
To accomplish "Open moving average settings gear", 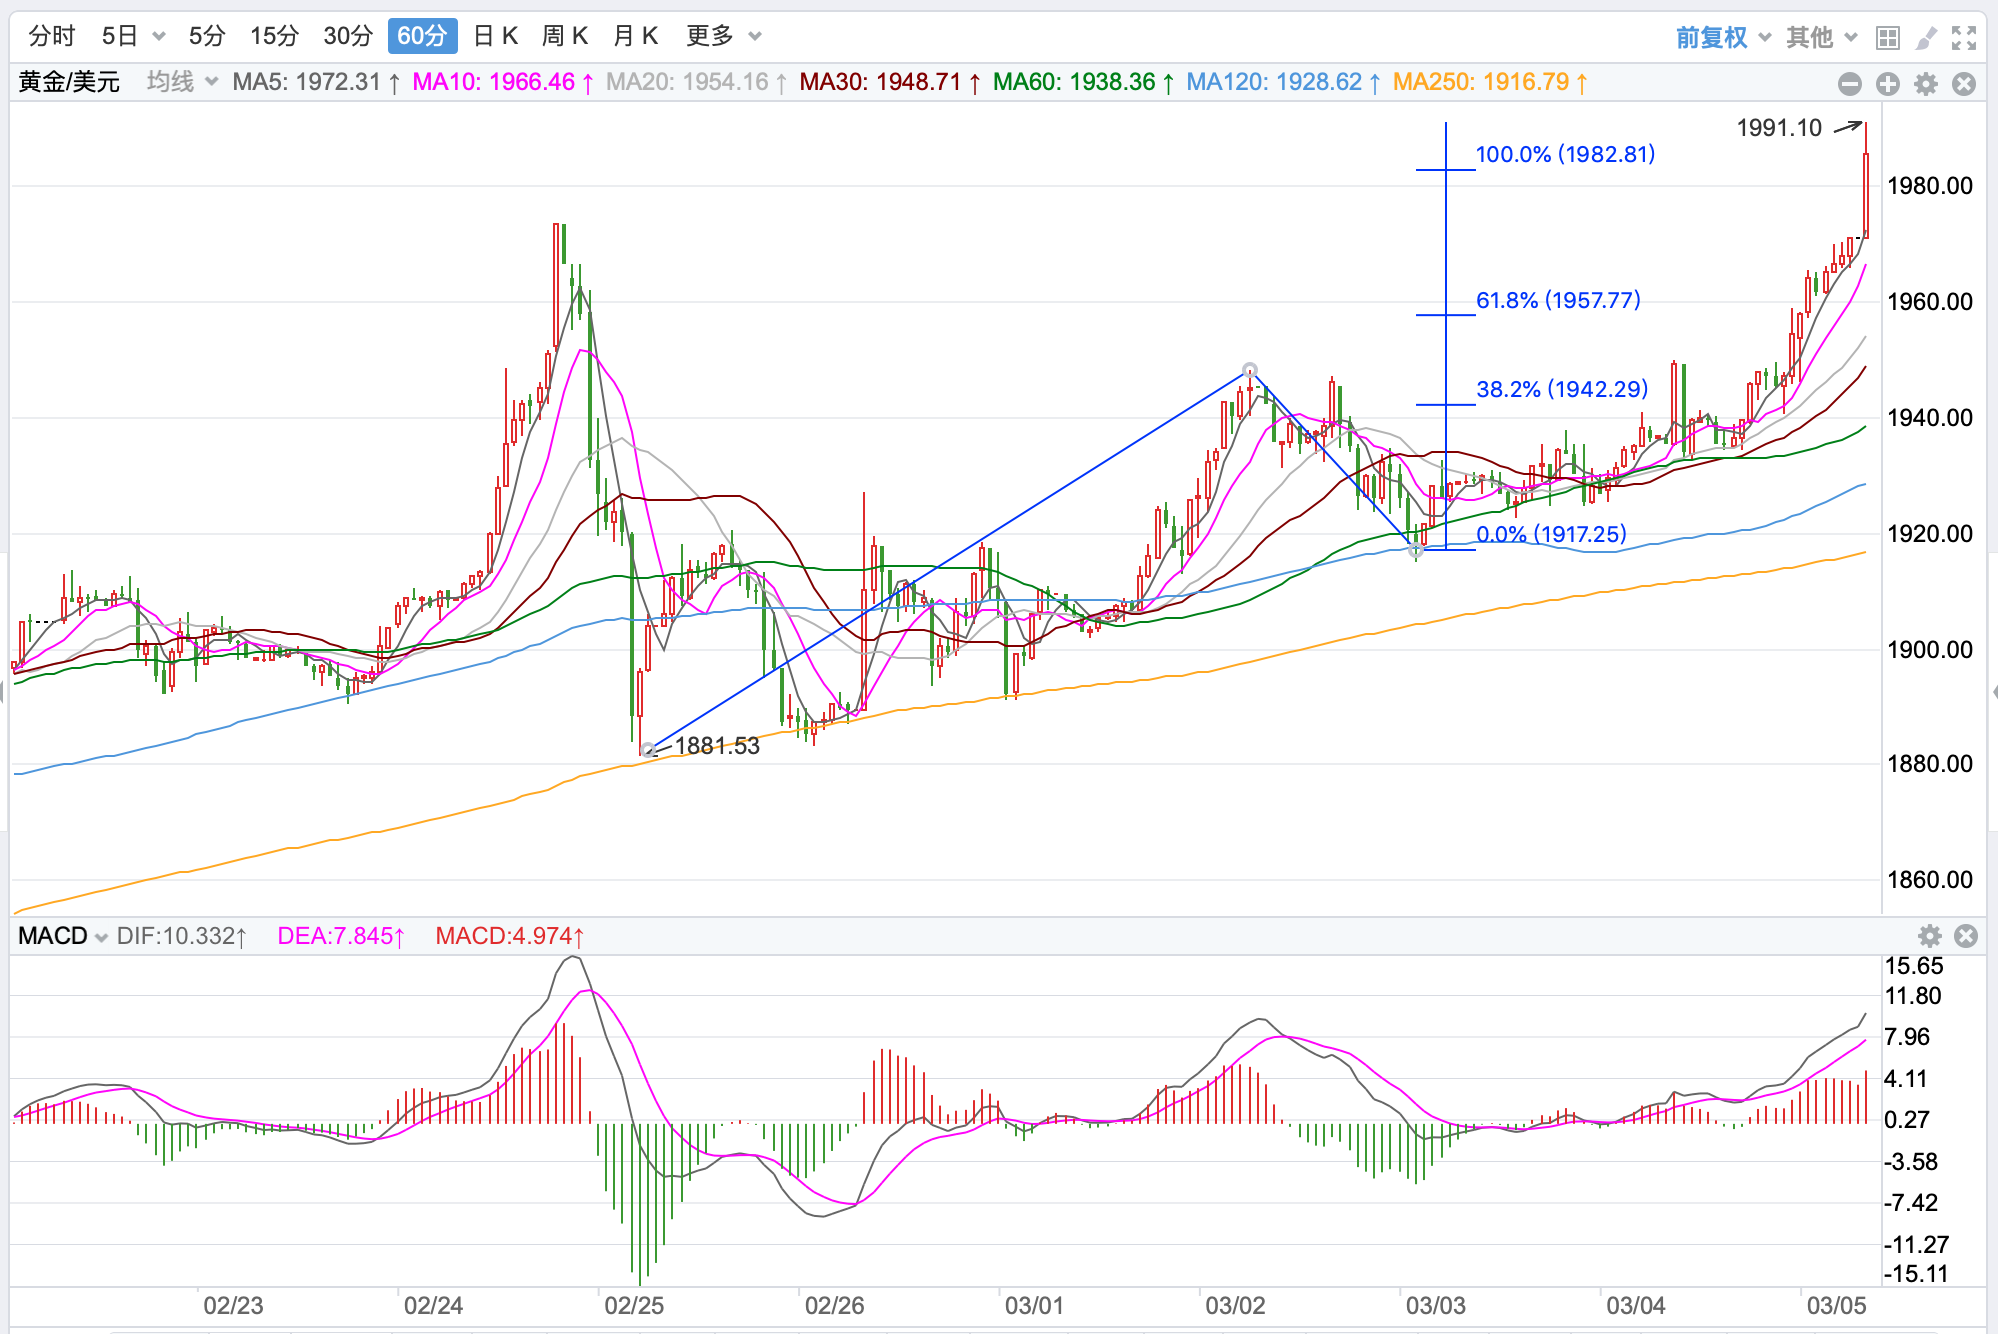I will click(x=1926, y=84).
